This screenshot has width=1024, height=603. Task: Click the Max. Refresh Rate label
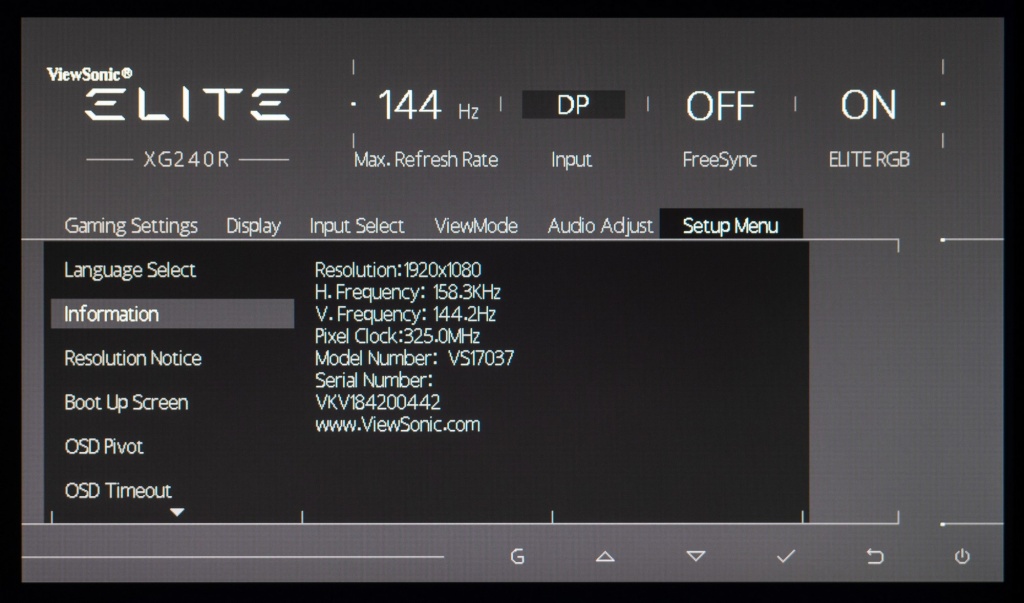[426, 159]
